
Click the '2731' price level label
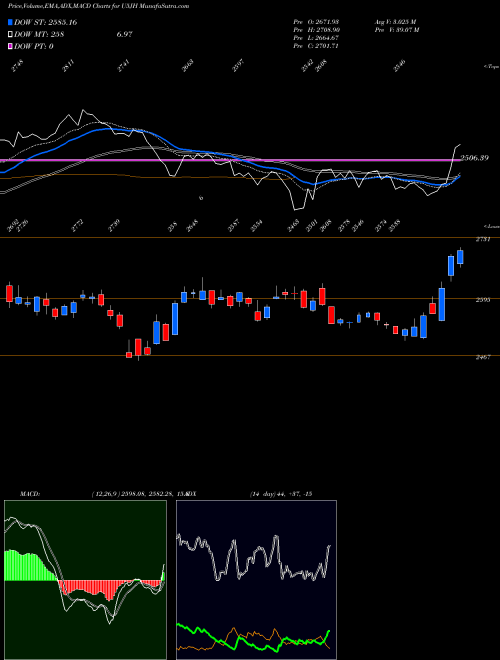(482, 239)
